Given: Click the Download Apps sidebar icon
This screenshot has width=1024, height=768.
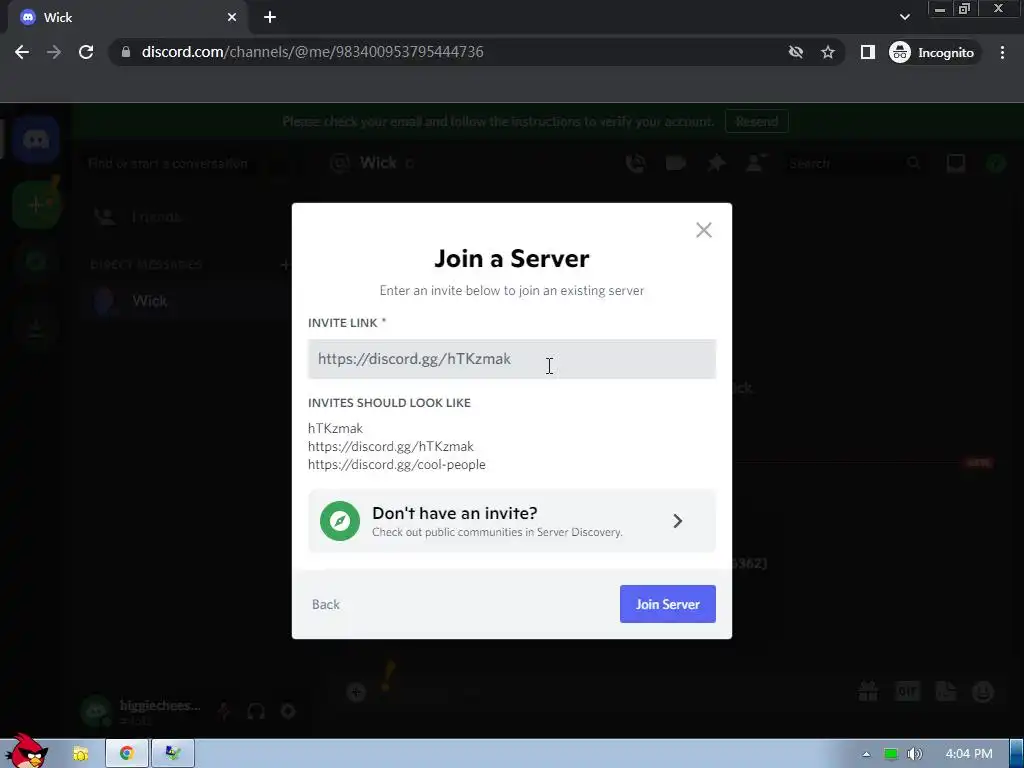Looking at the screenshot, I should pos(36,330).
